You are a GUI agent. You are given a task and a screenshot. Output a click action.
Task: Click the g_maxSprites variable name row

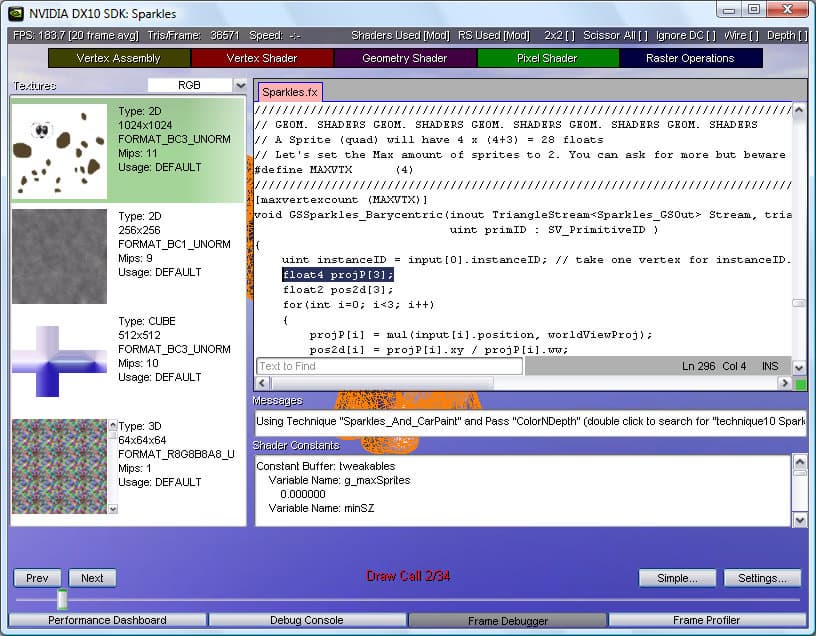tap(339, 480)
